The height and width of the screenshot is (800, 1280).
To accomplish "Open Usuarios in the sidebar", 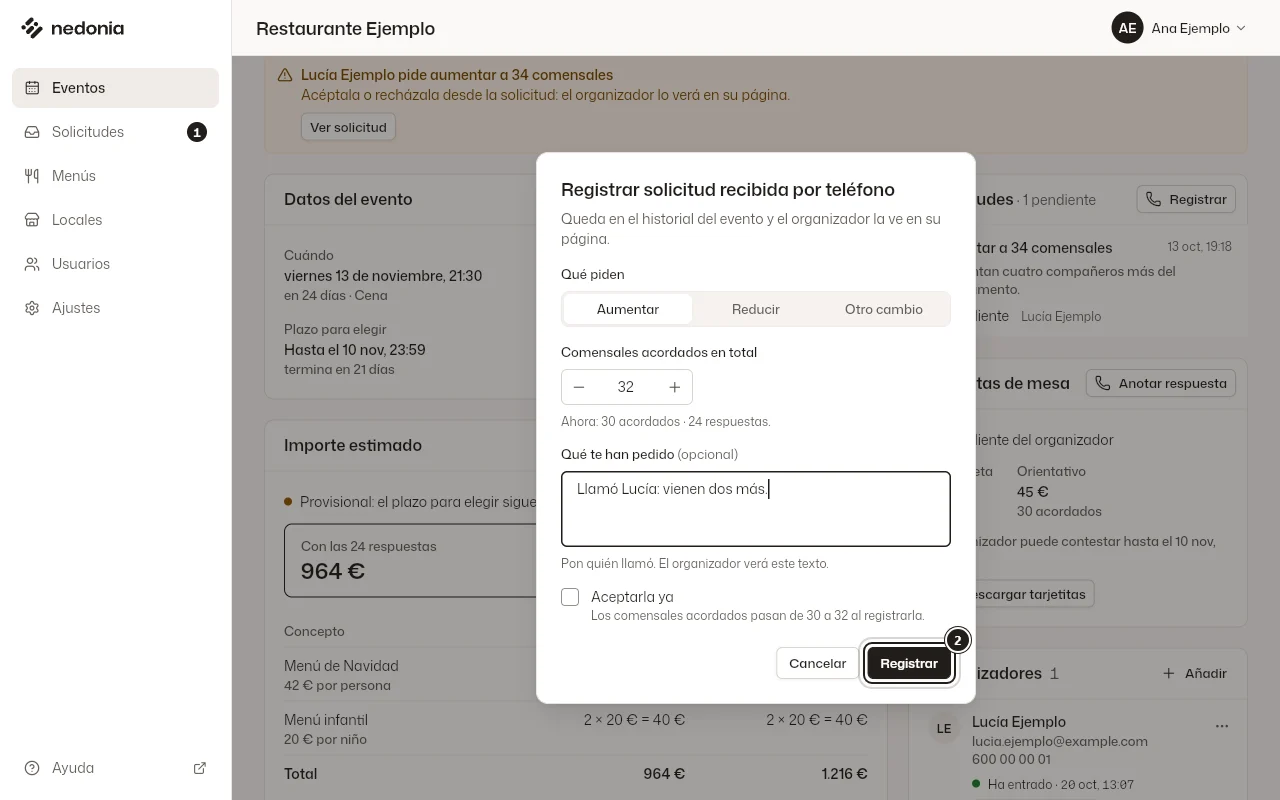I will point(115,264).
